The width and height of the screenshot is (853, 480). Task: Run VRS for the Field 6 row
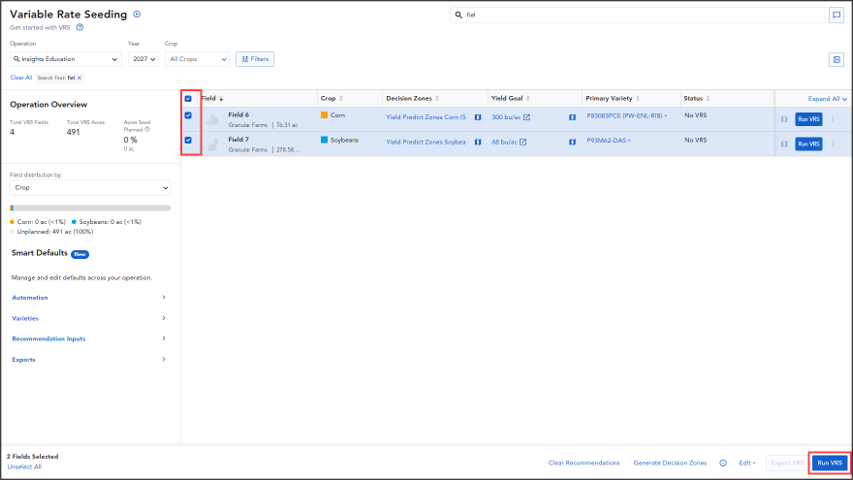[808, 119]
